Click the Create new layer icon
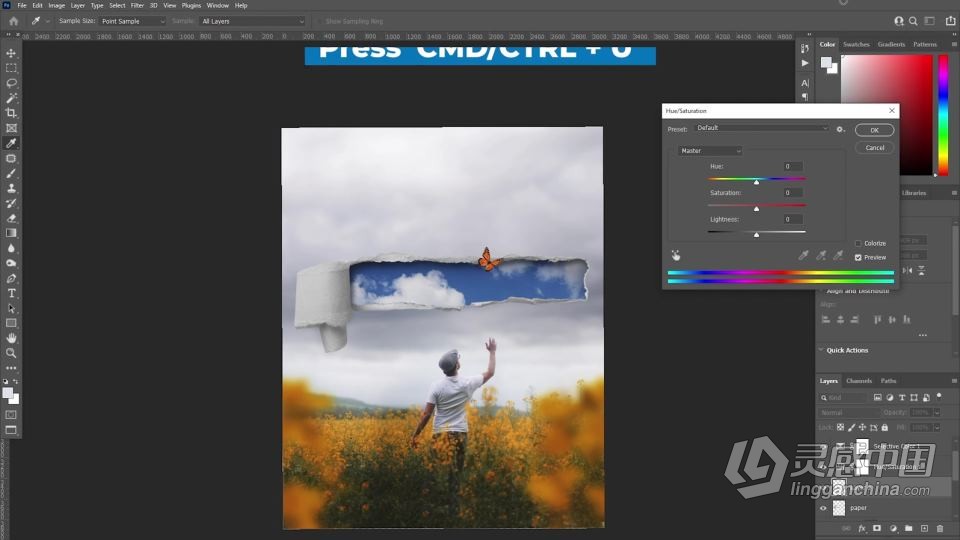Screen dimensions: 960x540 924,528
